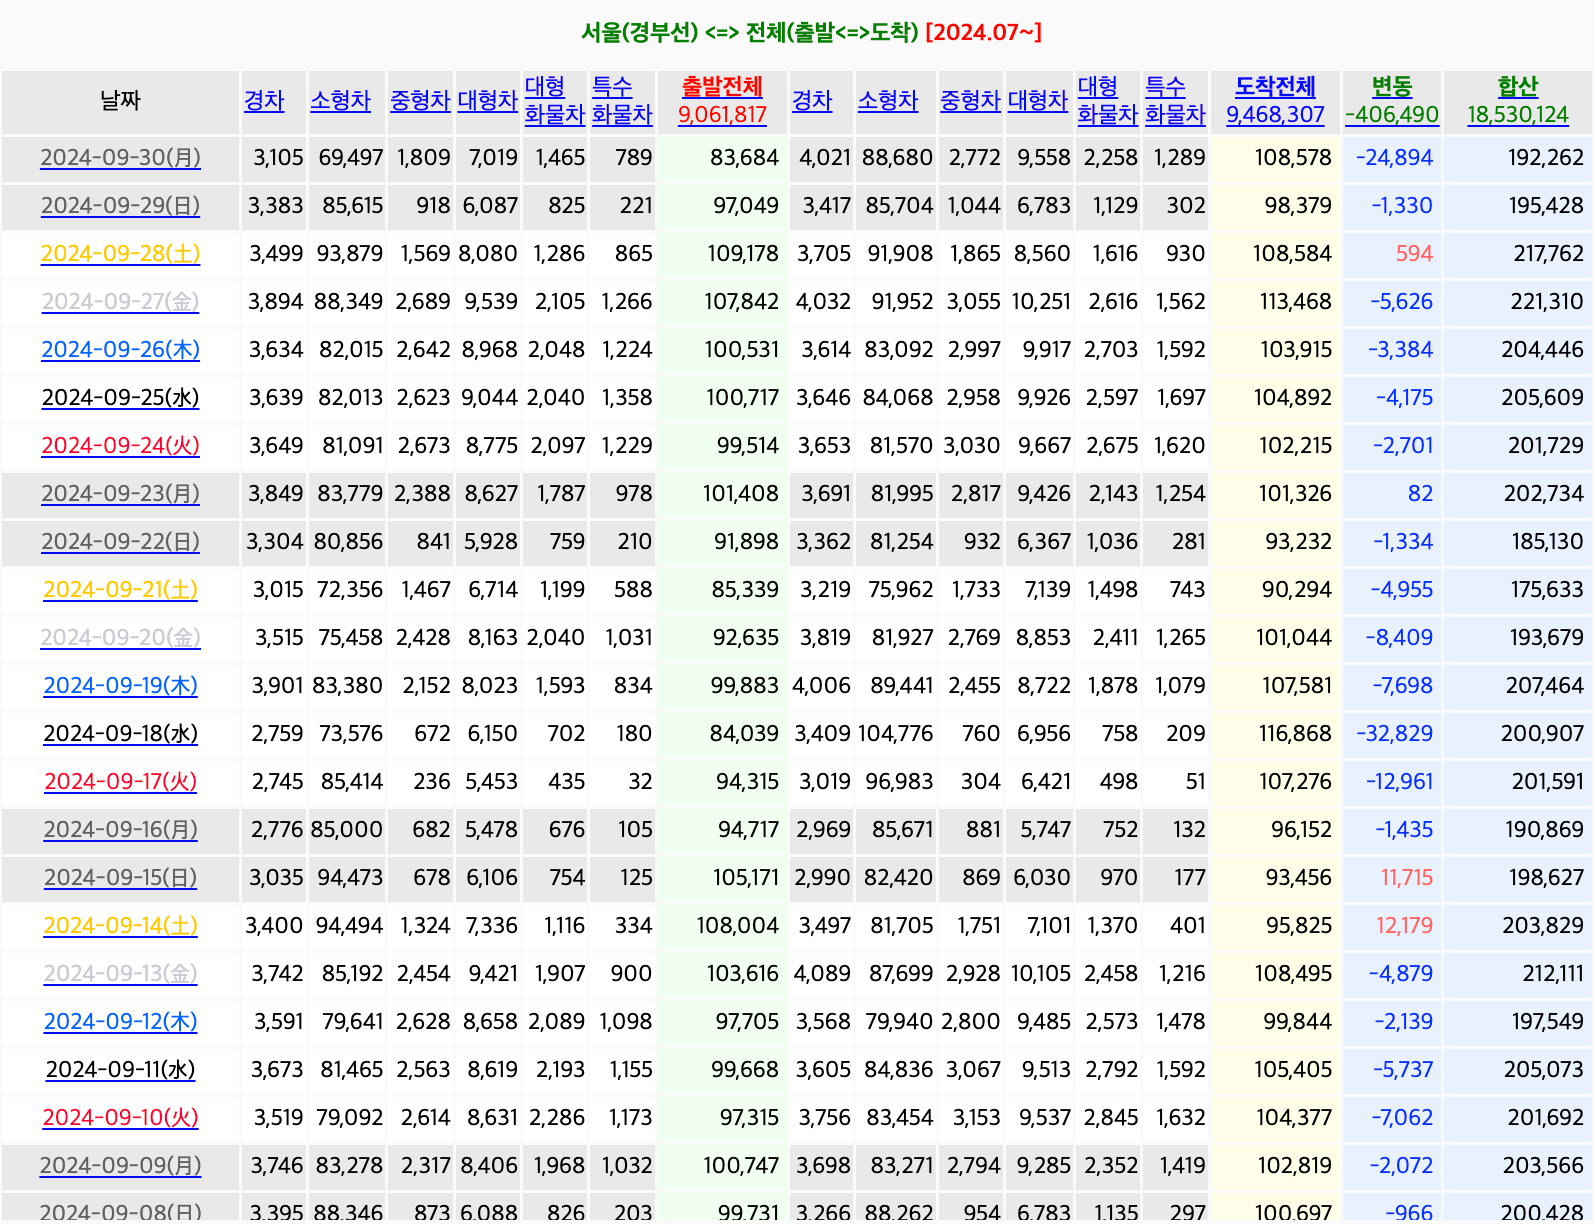Image resolution: width=1594 pixels, height=1224 pixels.
Task: Select change value 82 for 09-23
Action: (x=1420, y=494)
